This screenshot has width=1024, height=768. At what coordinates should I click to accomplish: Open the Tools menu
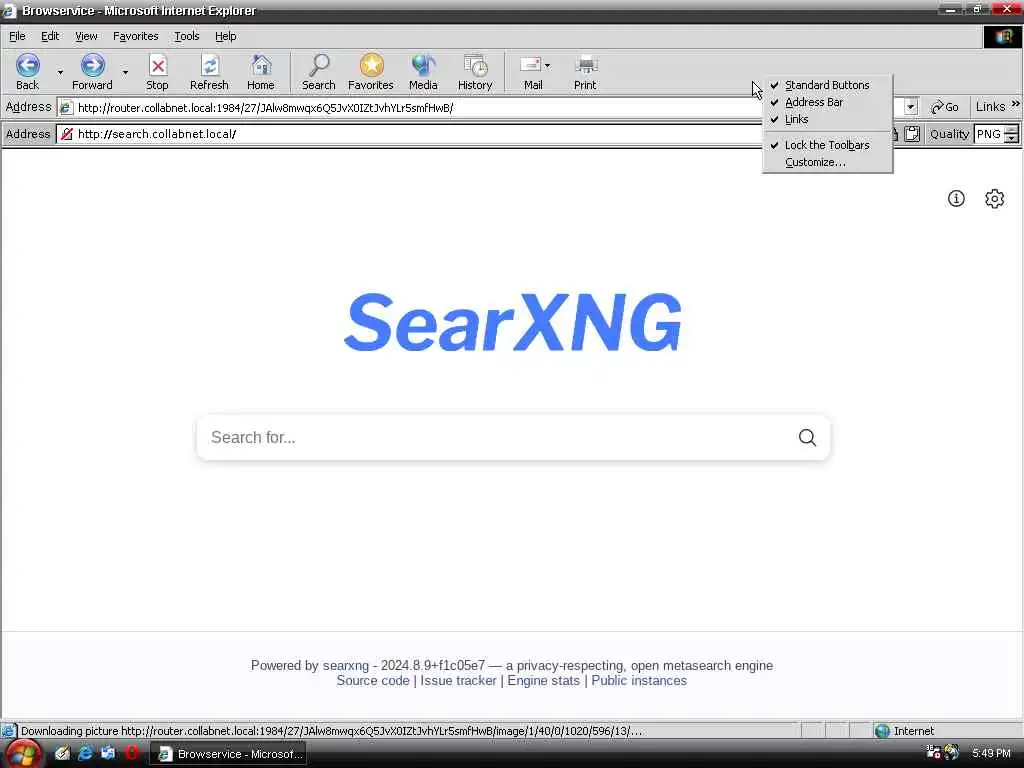(x=187, y=37)
